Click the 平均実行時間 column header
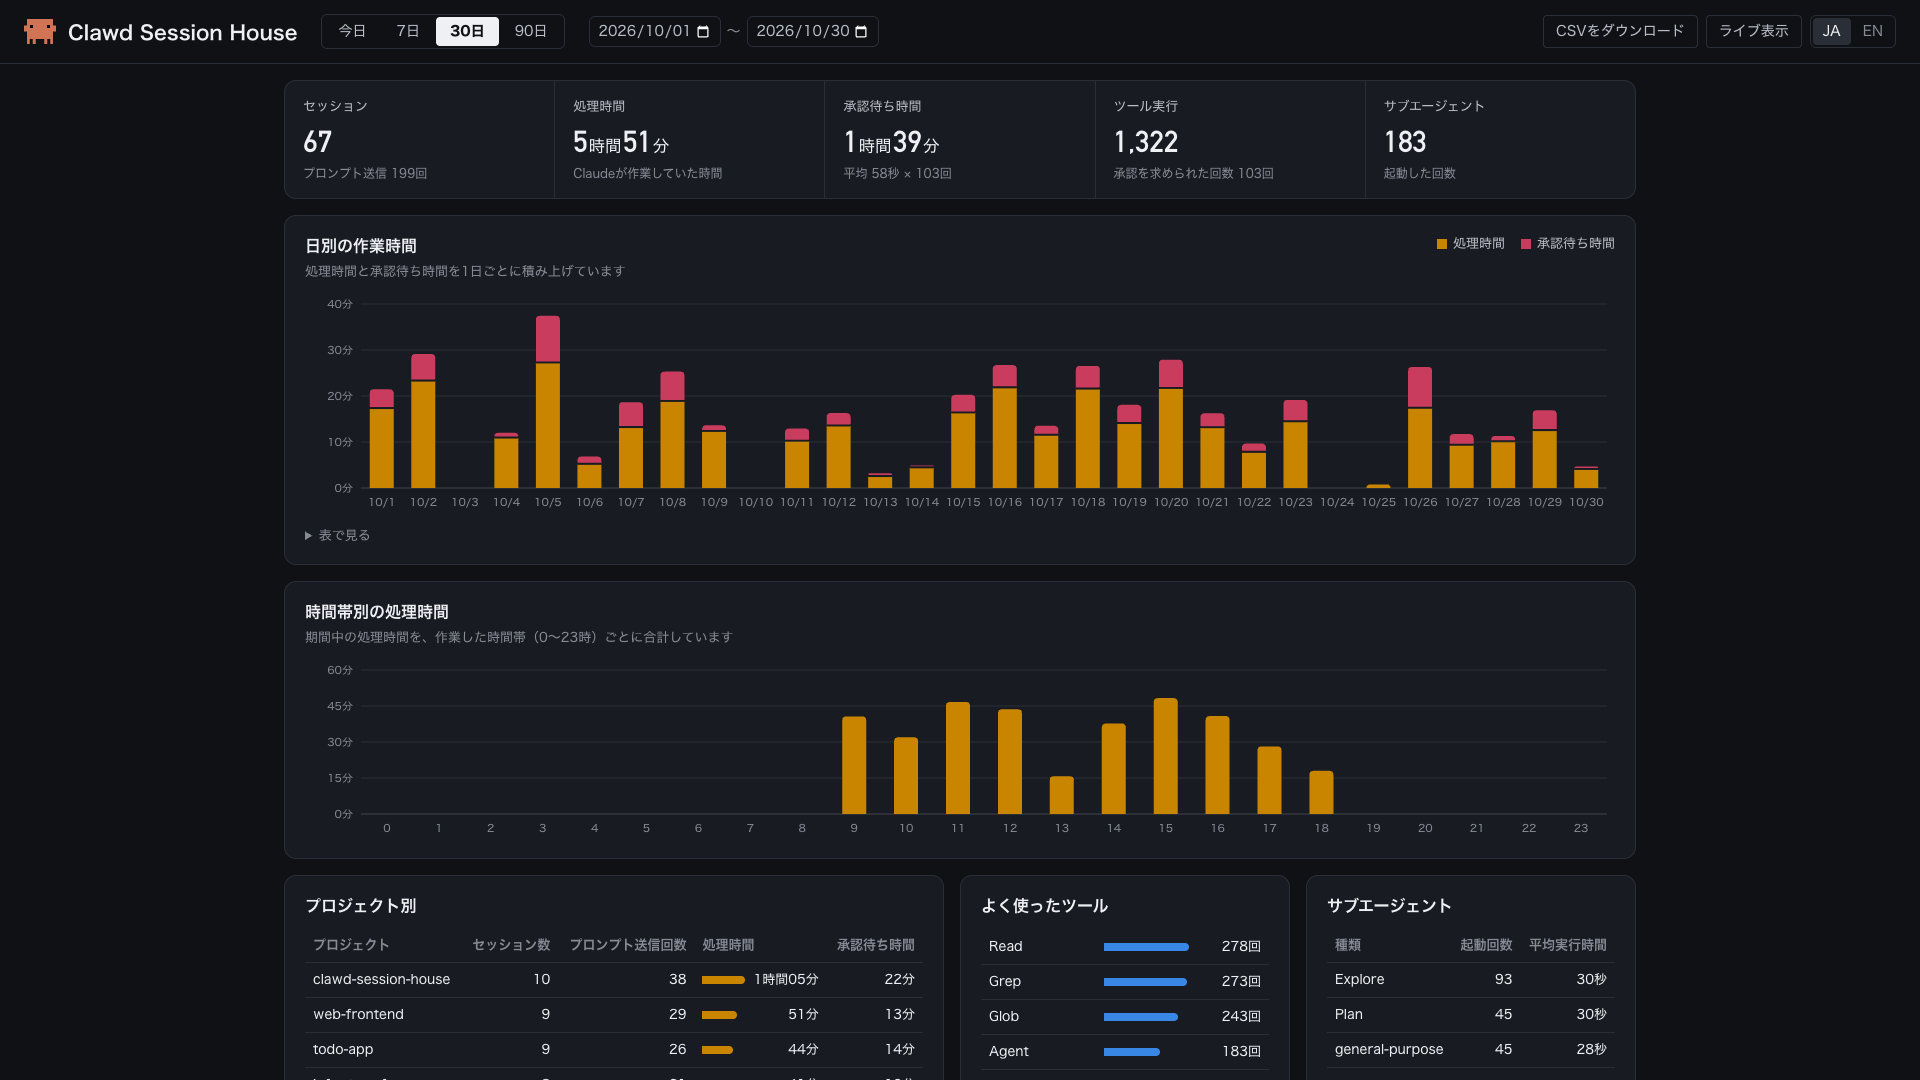 [x=1568, y=945]
